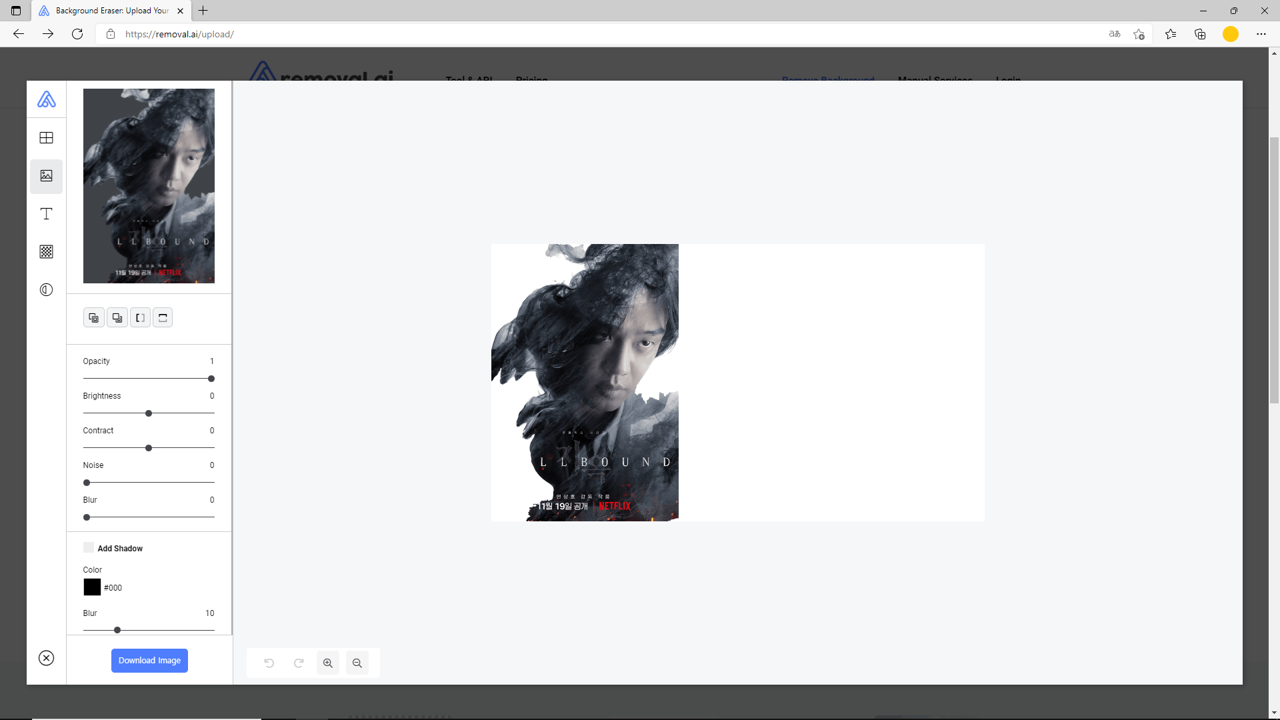Click the 'Brightness' label
The image size is (1280, 720).
[x=102, y=396]
